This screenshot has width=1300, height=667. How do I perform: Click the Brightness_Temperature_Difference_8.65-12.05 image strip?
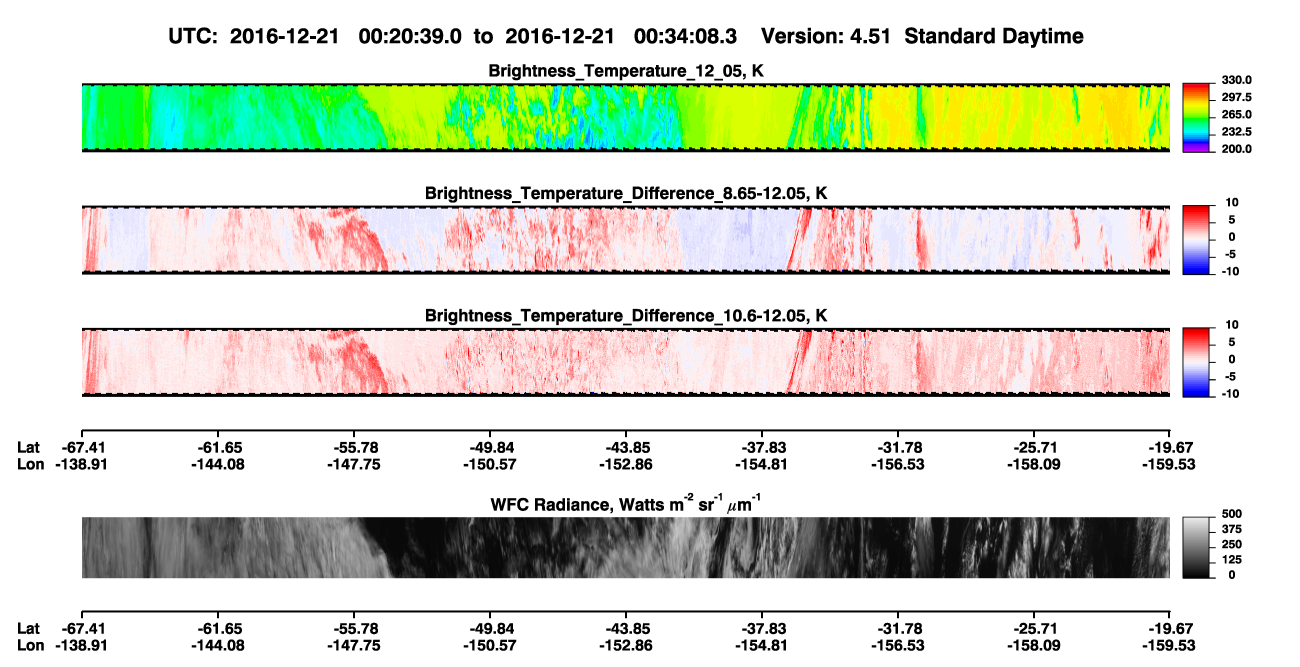tap(625, 240)
